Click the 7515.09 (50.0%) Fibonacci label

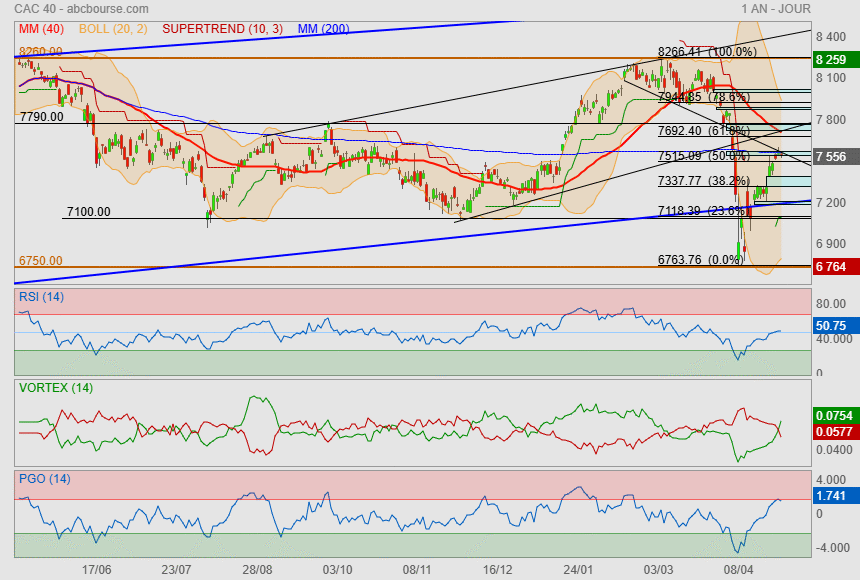click(x=704, y=156)
